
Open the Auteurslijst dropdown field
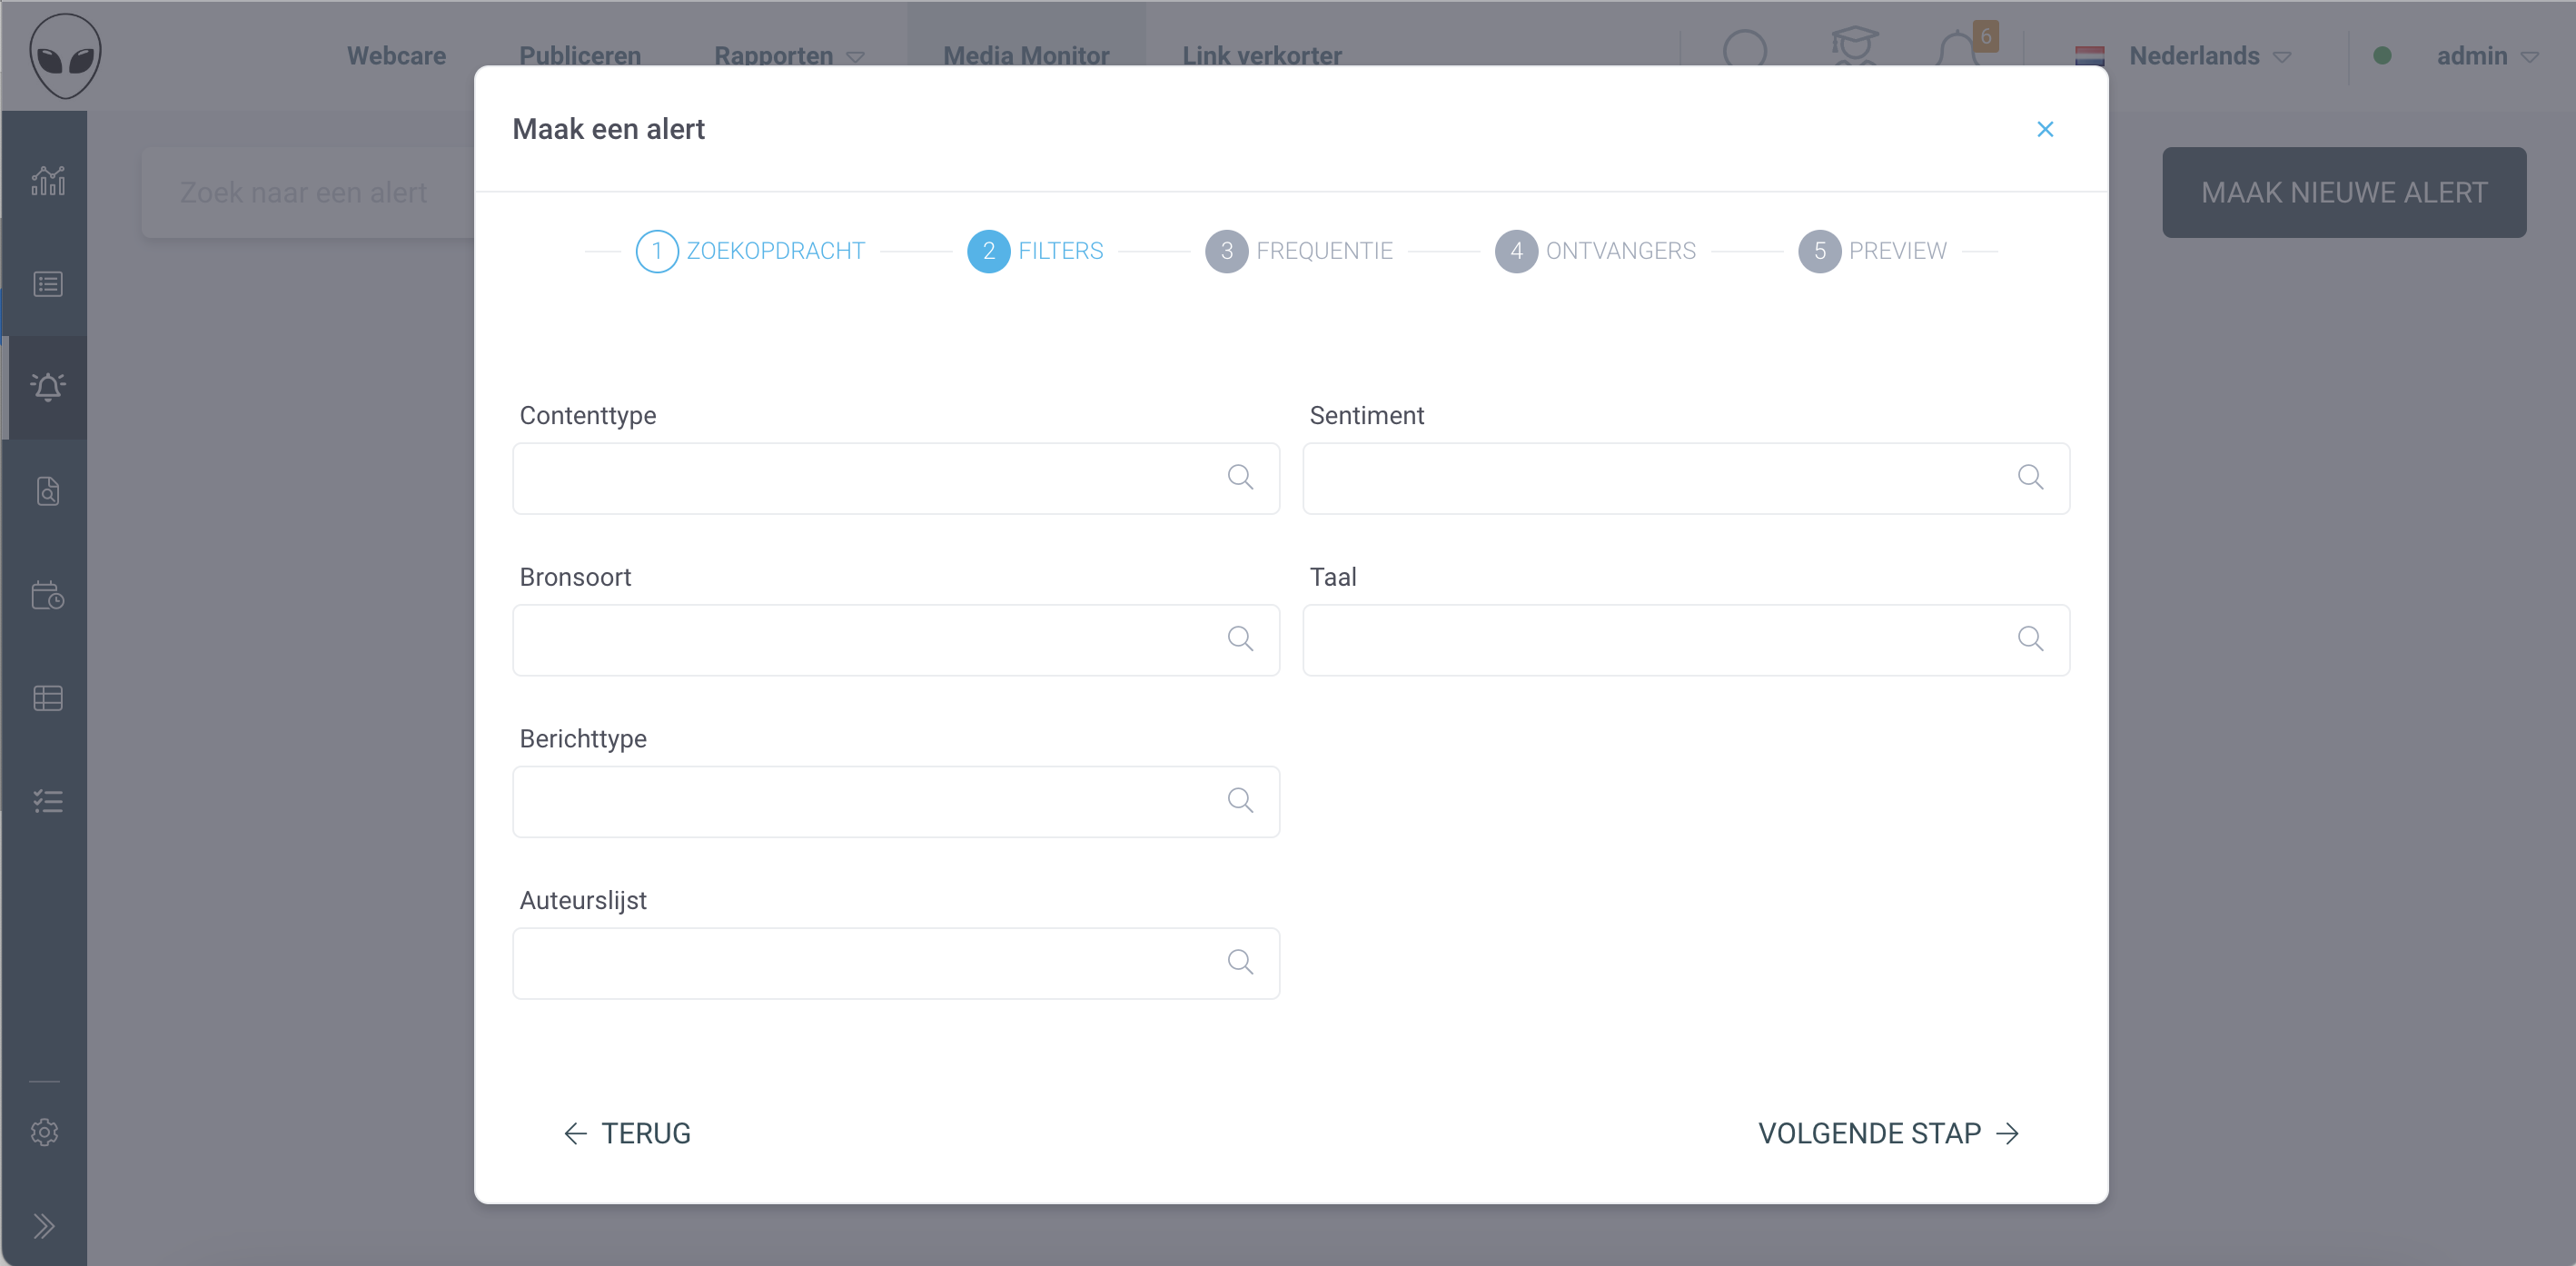pos(896,963)
